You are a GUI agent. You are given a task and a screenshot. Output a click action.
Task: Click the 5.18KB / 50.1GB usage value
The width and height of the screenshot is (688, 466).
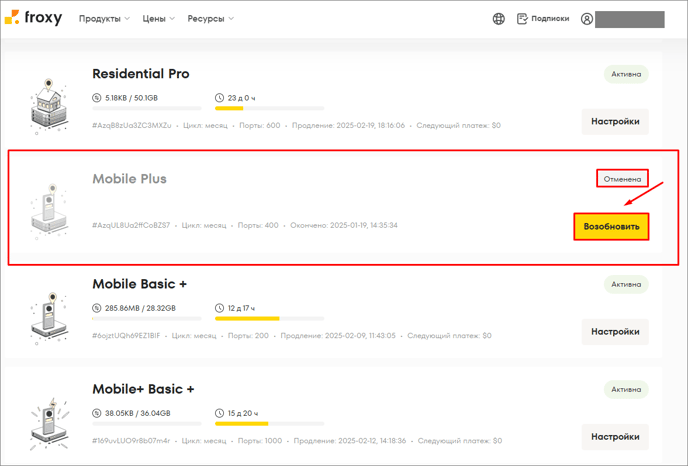coord(131,98)
